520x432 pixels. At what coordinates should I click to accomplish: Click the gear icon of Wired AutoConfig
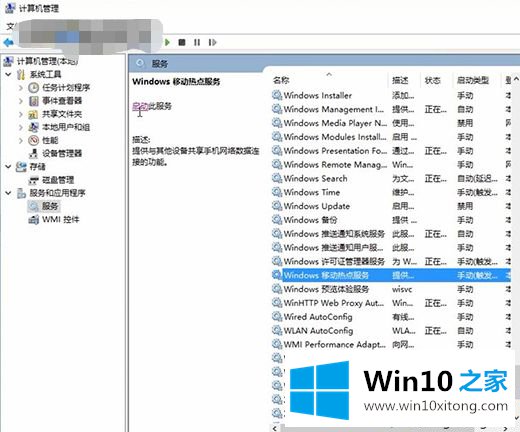[277, 317]
